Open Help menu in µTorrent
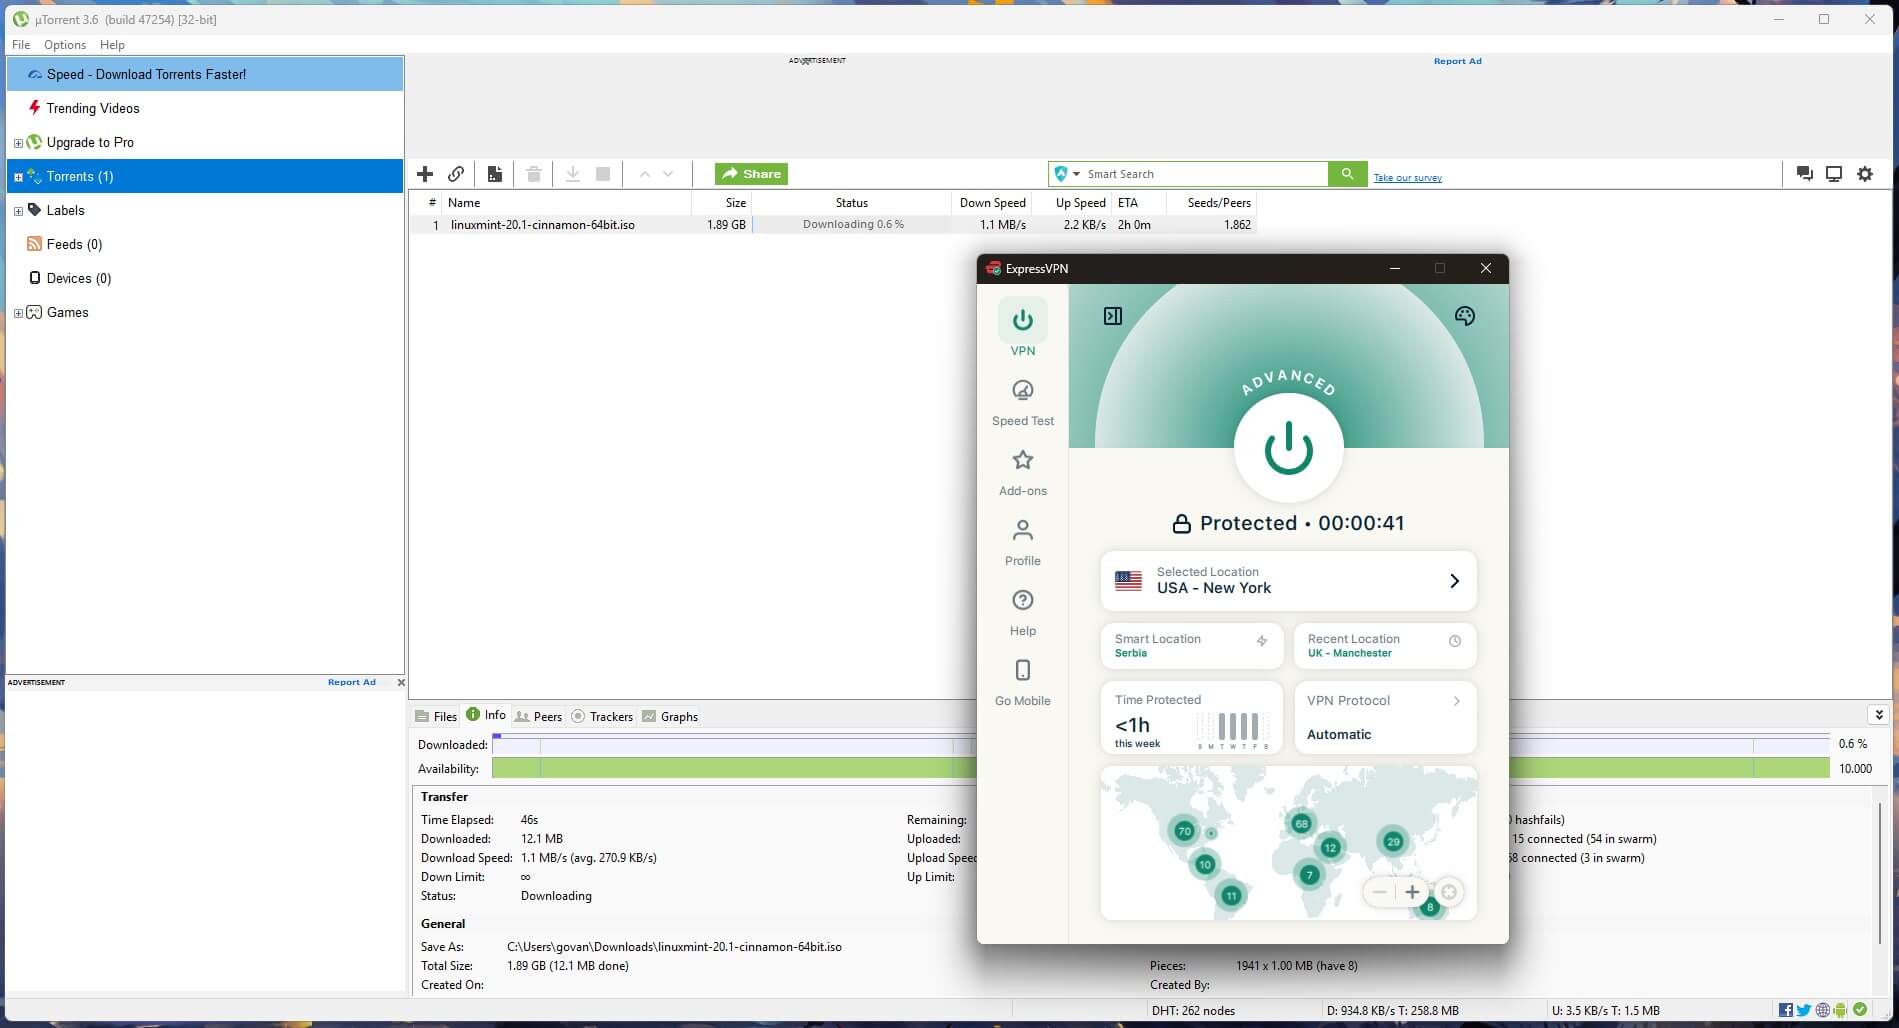Viewport: 1899px width, 1028px height. [x=112, y=45]
